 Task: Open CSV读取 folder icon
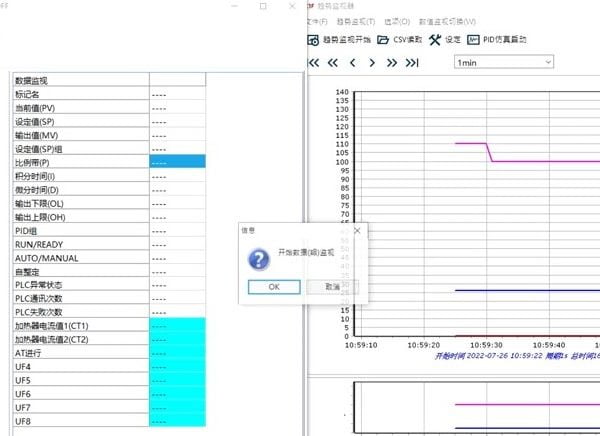(x=383, y=40)
